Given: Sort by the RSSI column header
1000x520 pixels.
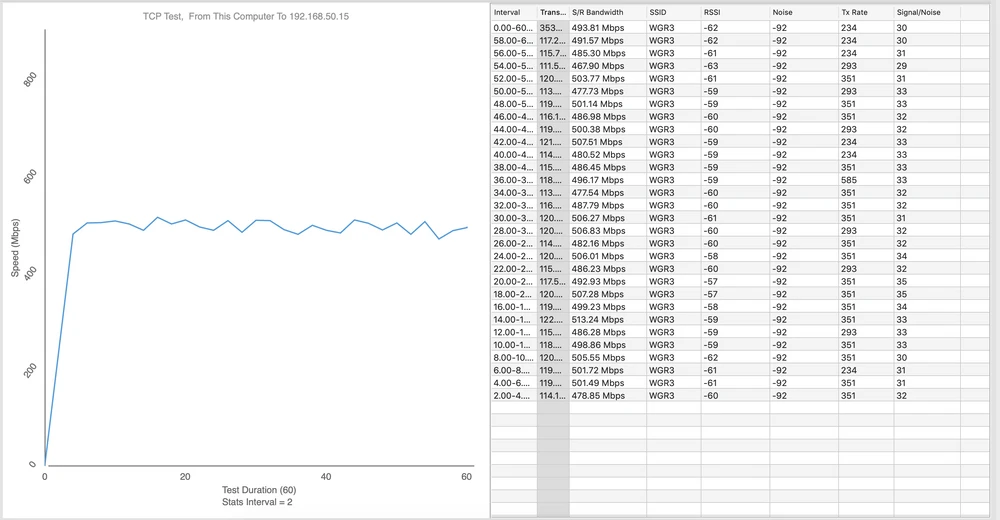Looking at the screenshot, I should [x=712, y=12].
